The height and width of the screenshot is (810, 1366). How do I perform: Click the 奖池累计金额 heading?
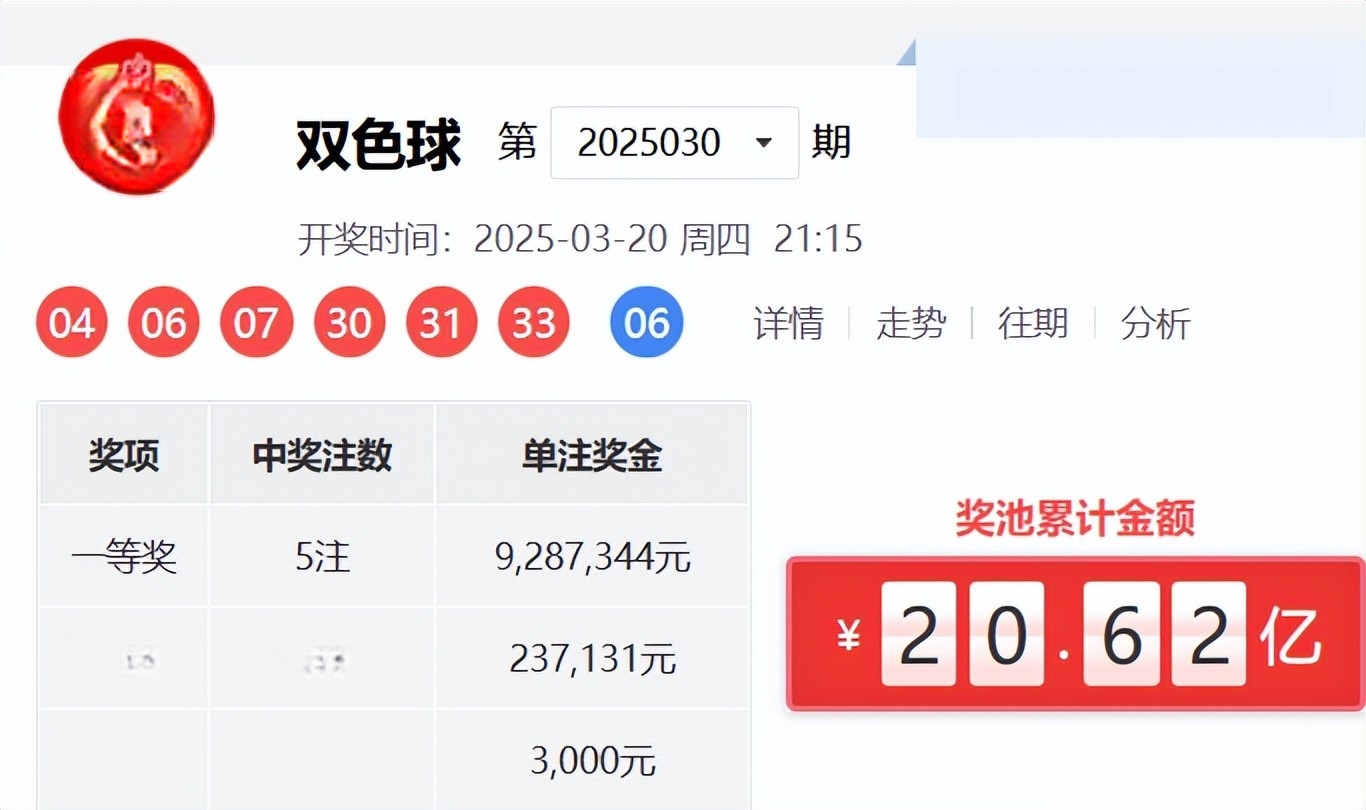(1075, 519)
